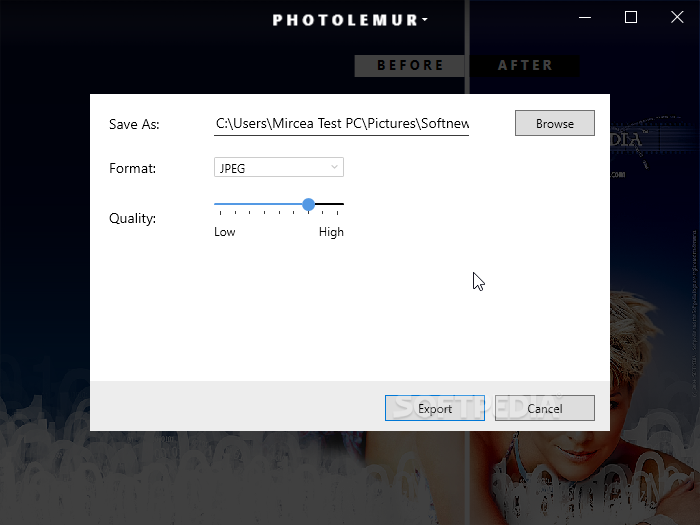This screenshot has height=525, width=700.
Task: Open the small arrow beside PHOTOLEMUR title
Action: coord(425,19)
